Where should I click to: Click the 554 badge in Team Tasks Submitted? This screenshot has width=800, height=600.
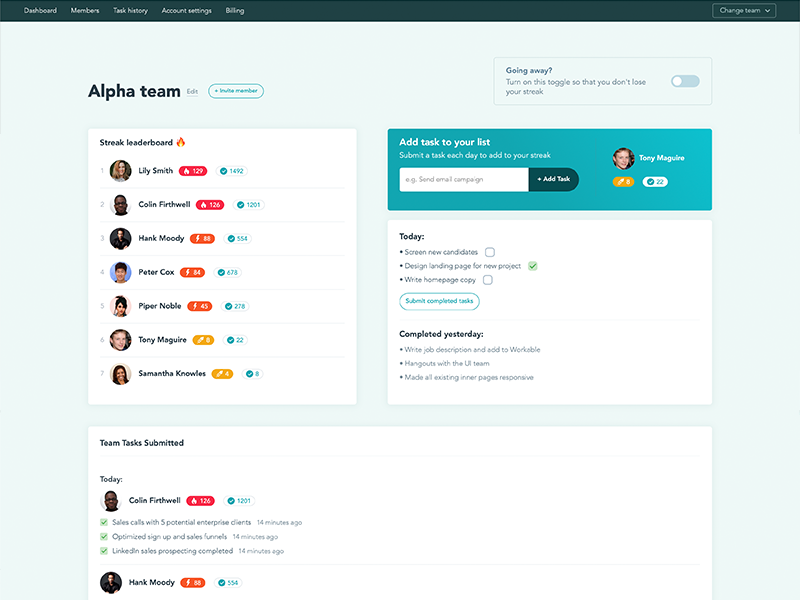[x=228, y=583]
